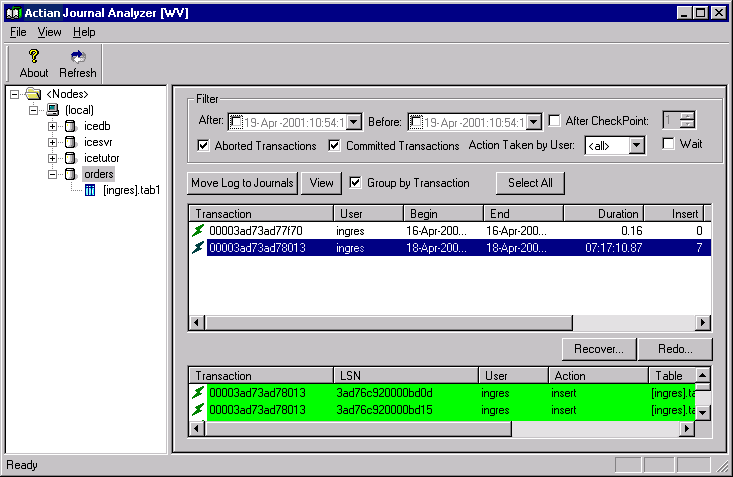Uncheck the Committed Transactions checkbox

coord(335,146)
